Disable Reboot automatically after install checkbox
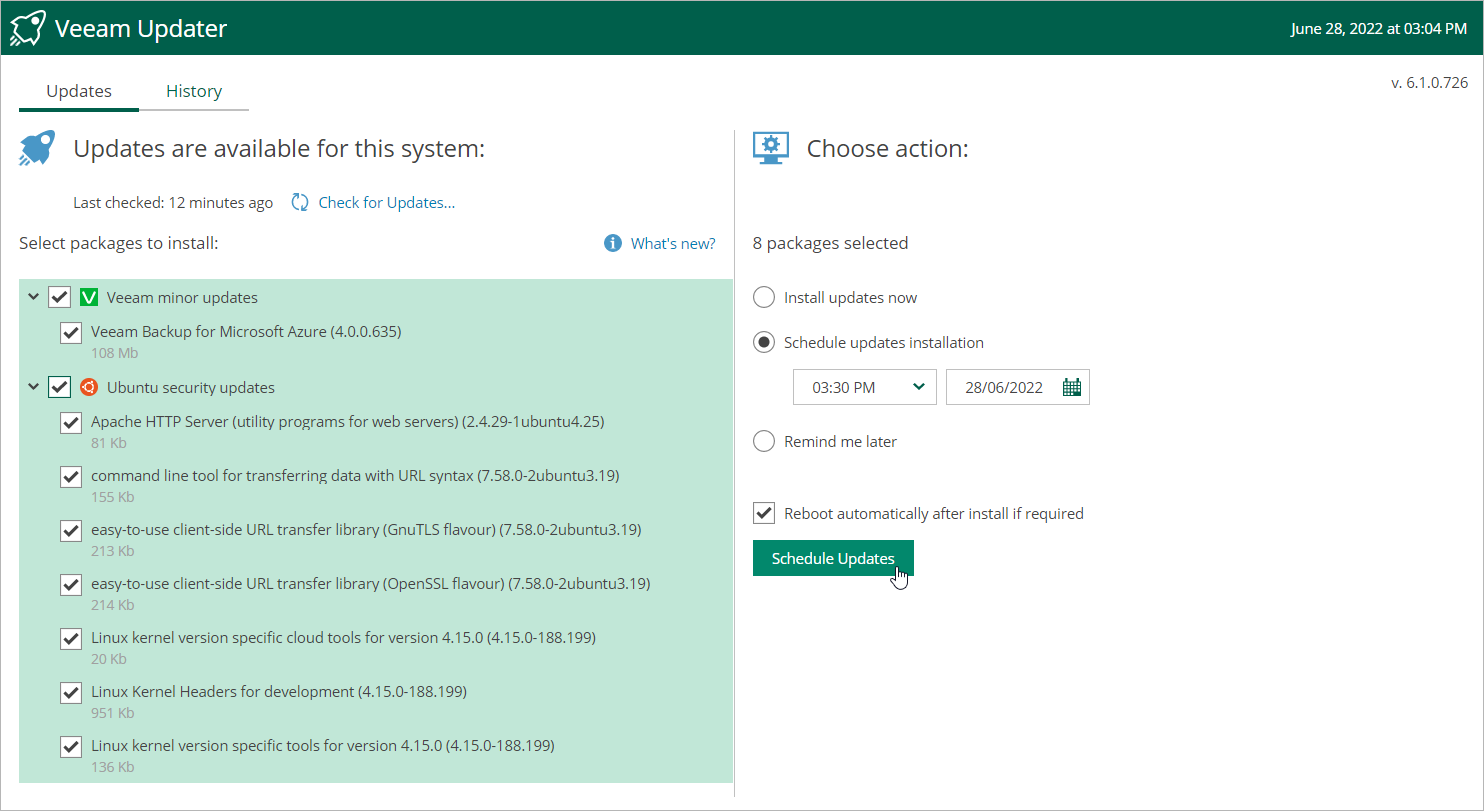The height and width of the screenshot is (811, 1484). [x=764, y=513]
